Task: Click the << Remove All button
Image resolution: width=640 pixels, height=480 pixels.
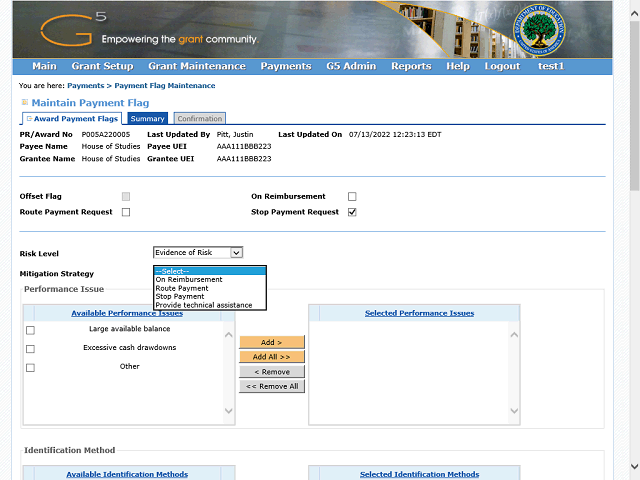Action: point(272,386)
